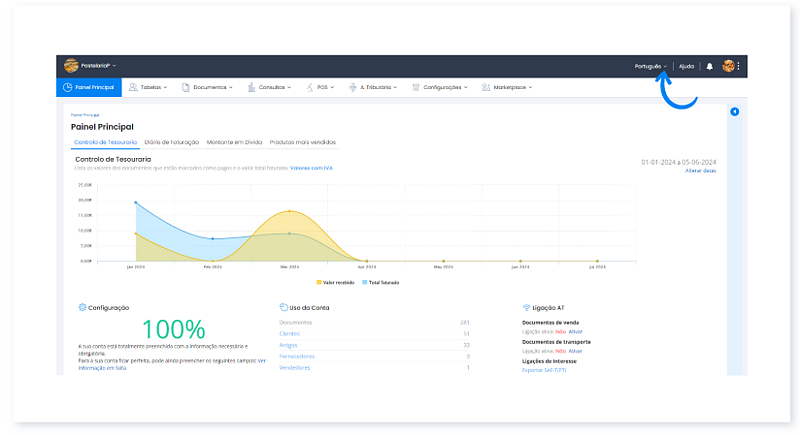Viewport: 800px width, 435px height.
Task: Click Ativar for Documentos de venda
Action: [x=576, y=331]
